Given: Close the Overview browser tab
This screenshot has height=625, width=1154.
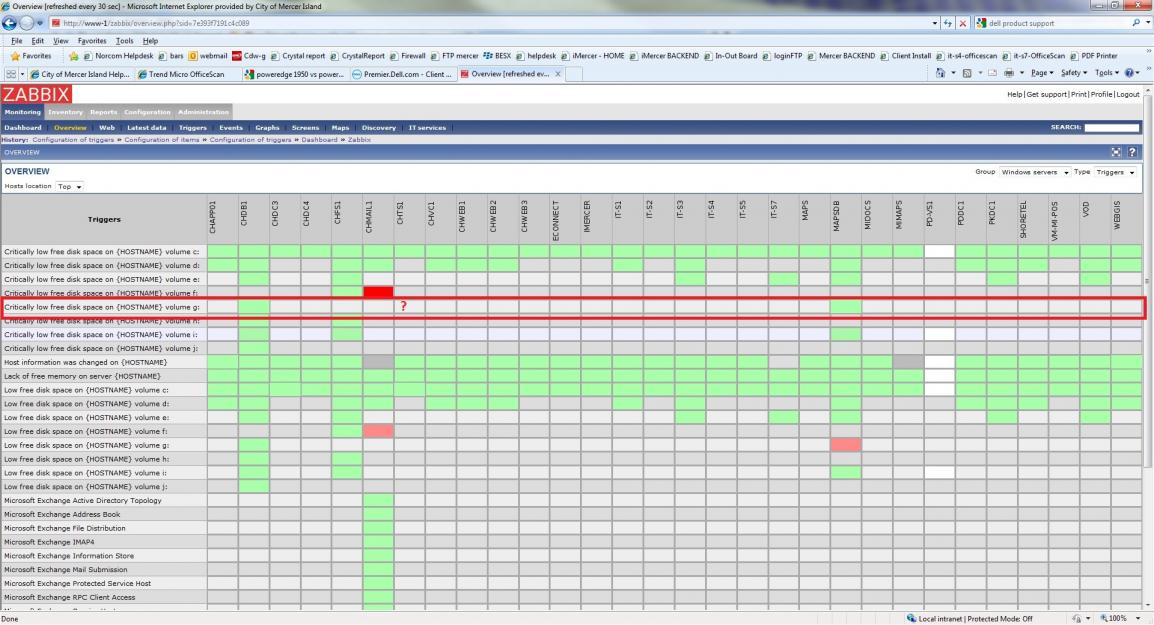Looking at the screenshot, I should pos(558,74).
